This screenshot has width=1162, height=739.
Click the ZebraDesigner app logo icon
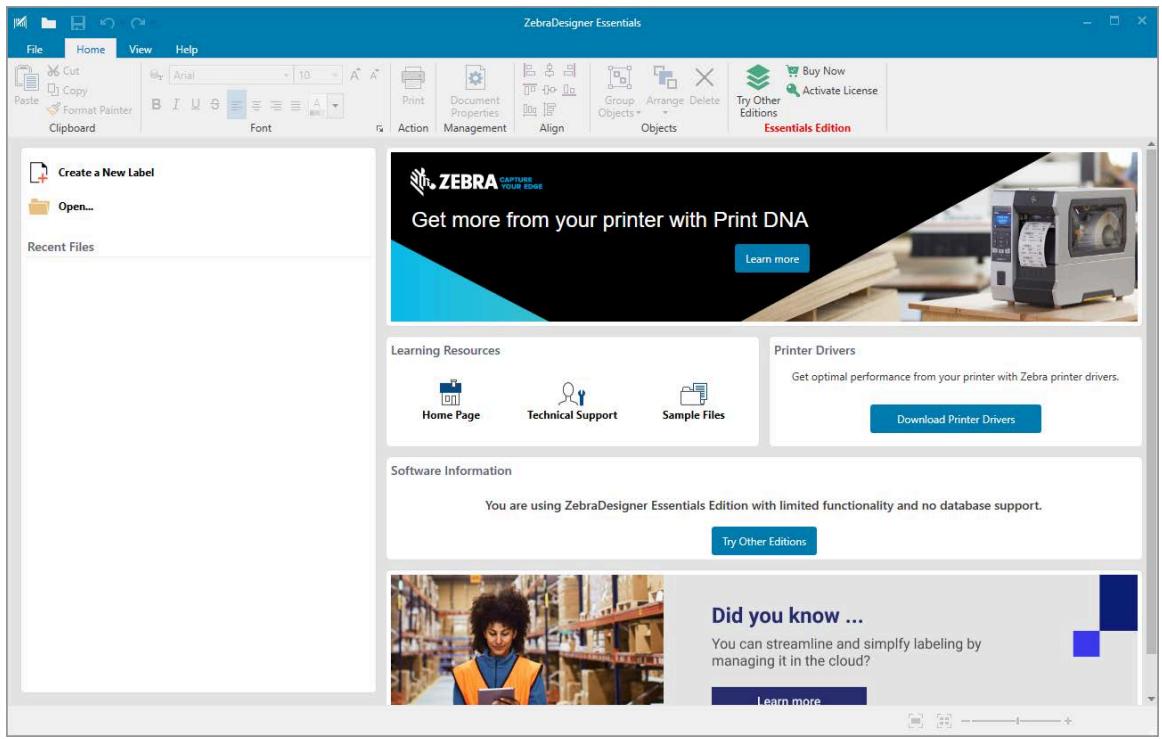21,23
